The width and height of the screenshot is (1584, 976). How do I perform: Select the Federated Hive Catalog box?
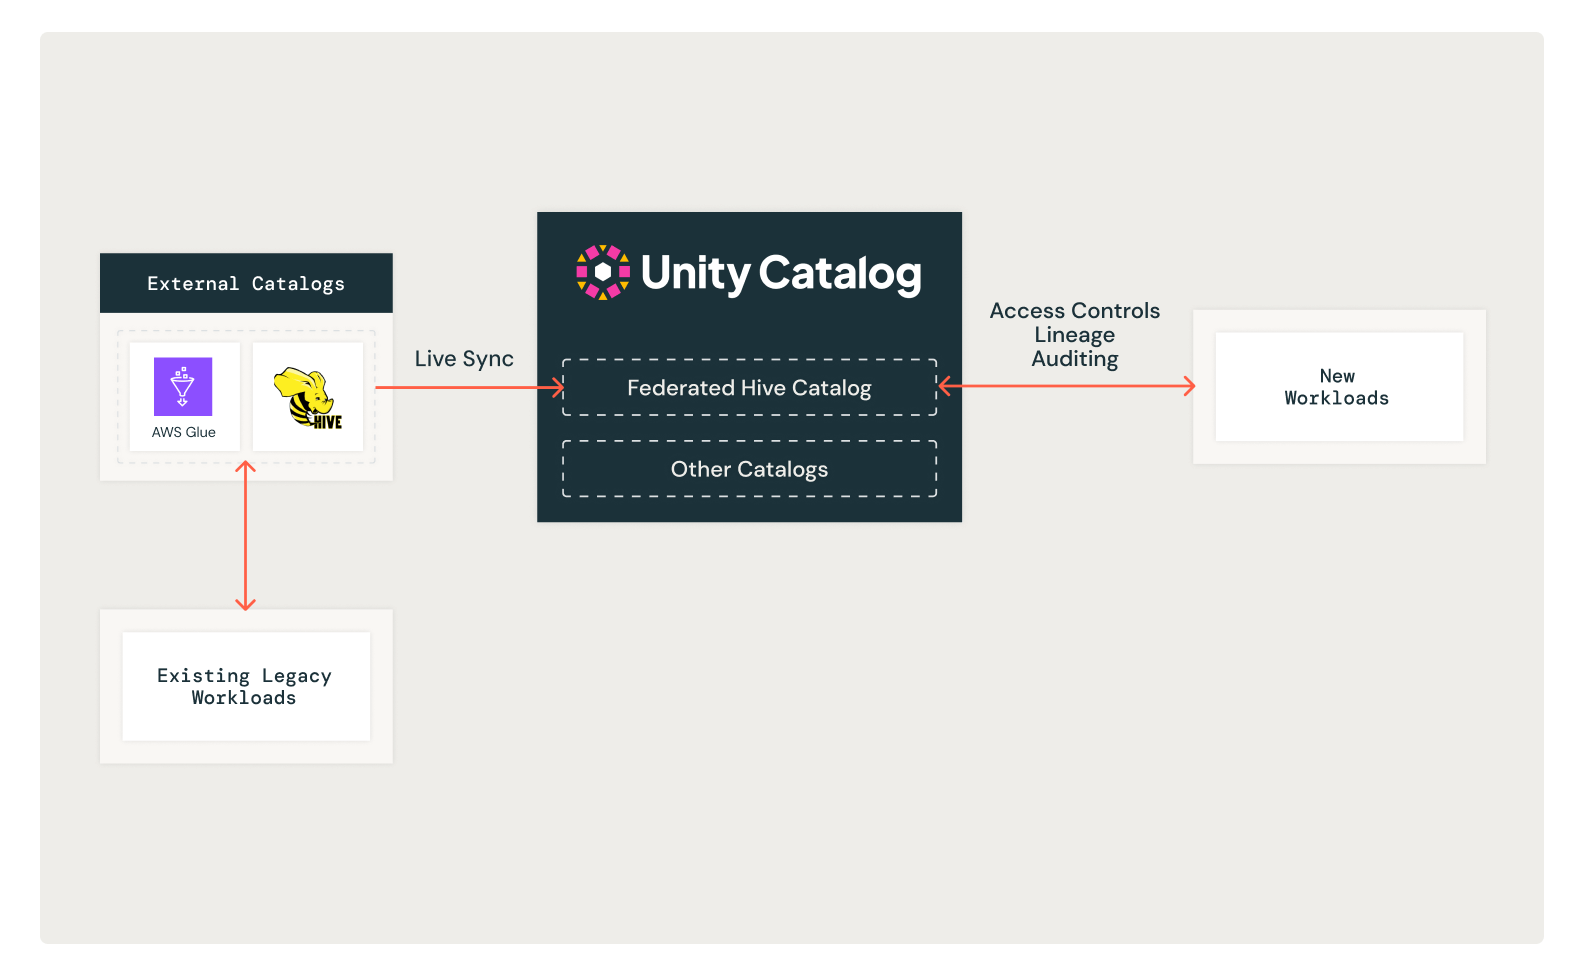click(x=750, y=387)
